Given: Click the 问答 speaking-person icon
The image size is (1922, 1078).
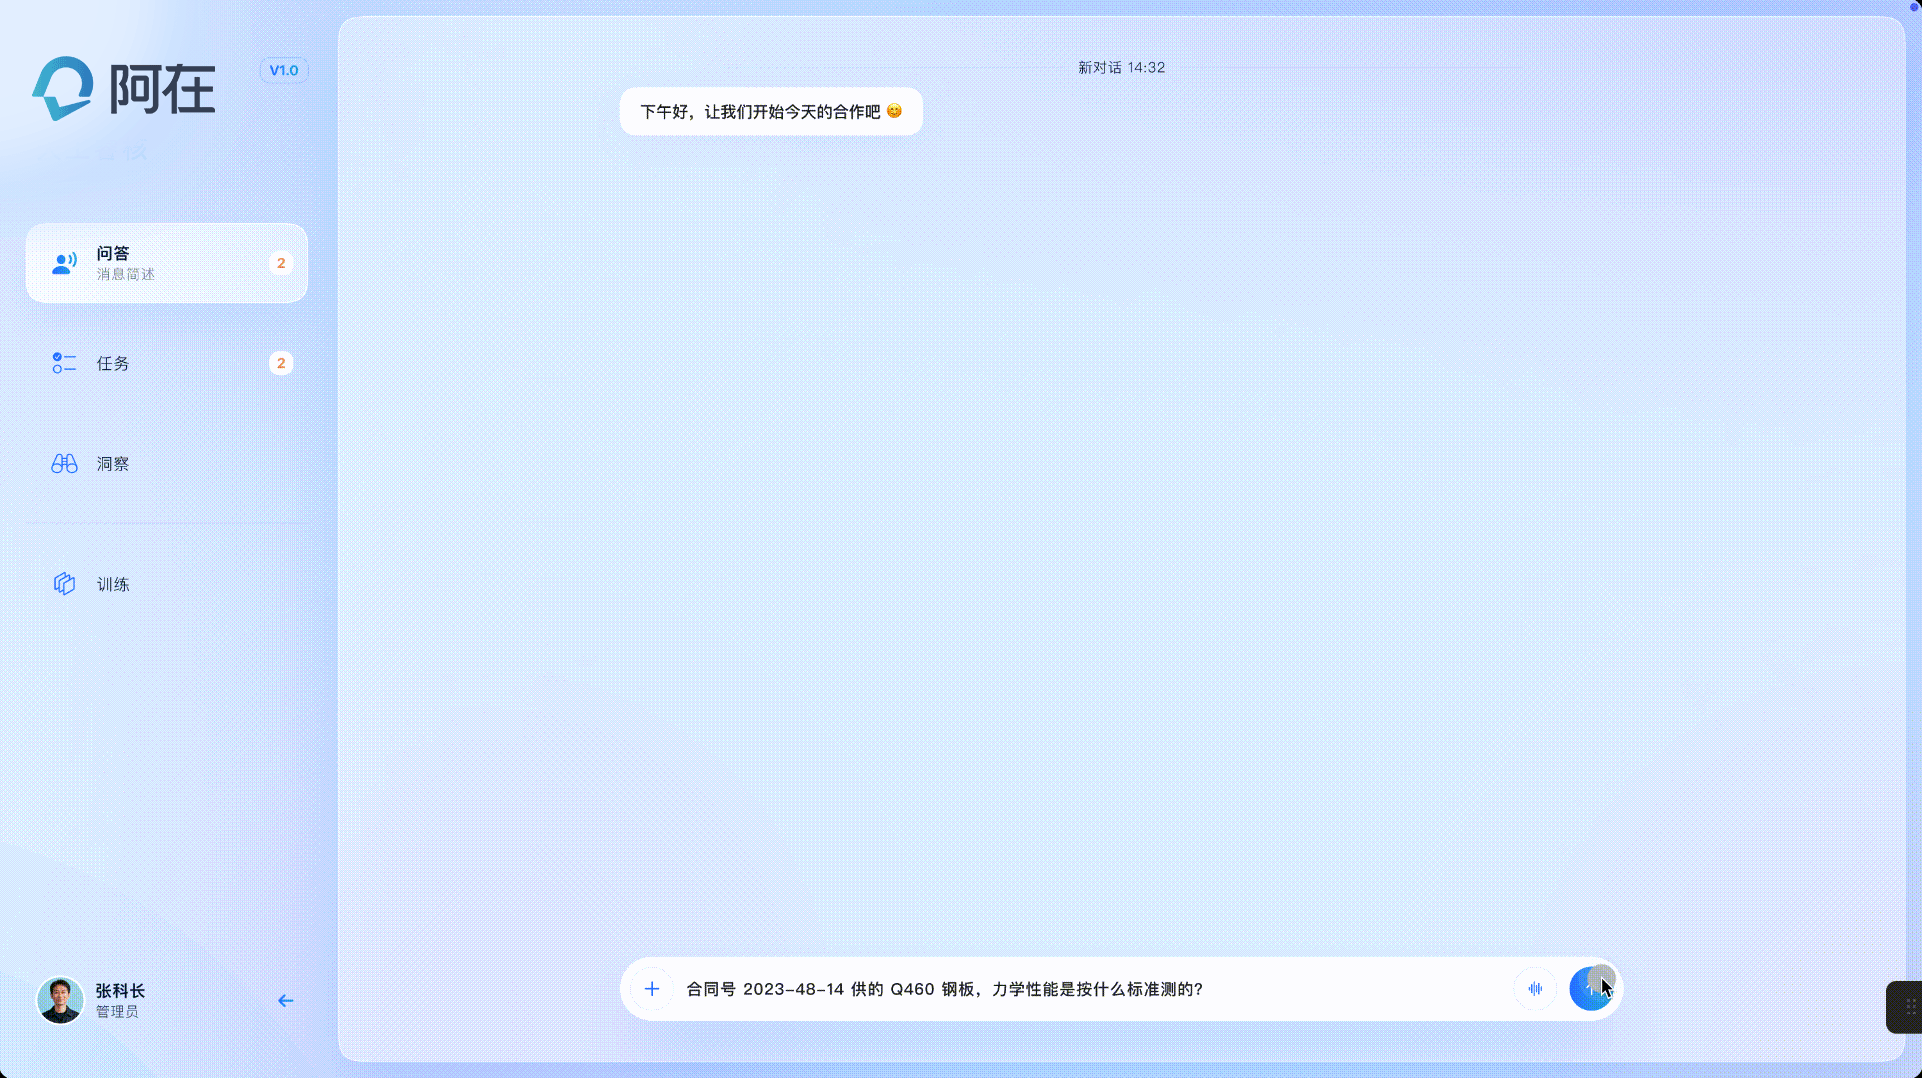Looking at the screenshot, I should [x=64, y=263].
